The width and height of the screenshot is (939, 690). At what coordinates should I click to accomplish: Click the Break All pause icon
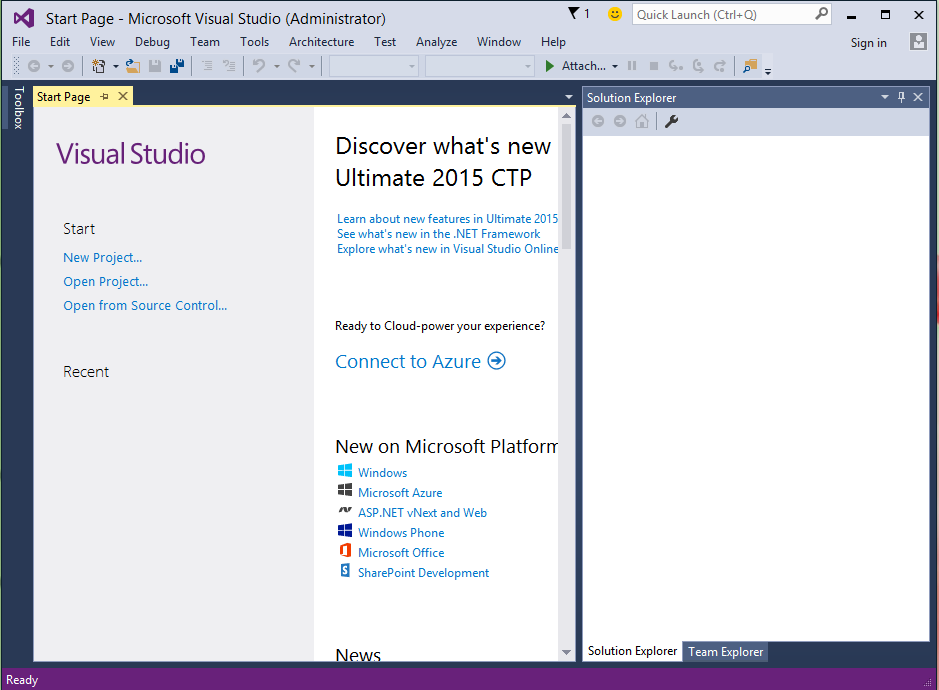(632, 66)
